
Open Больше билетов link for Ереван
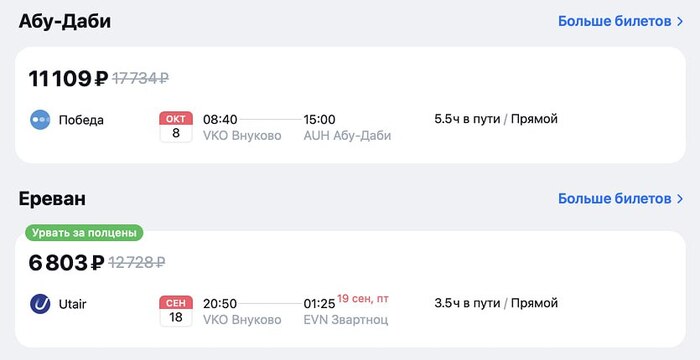614,198
